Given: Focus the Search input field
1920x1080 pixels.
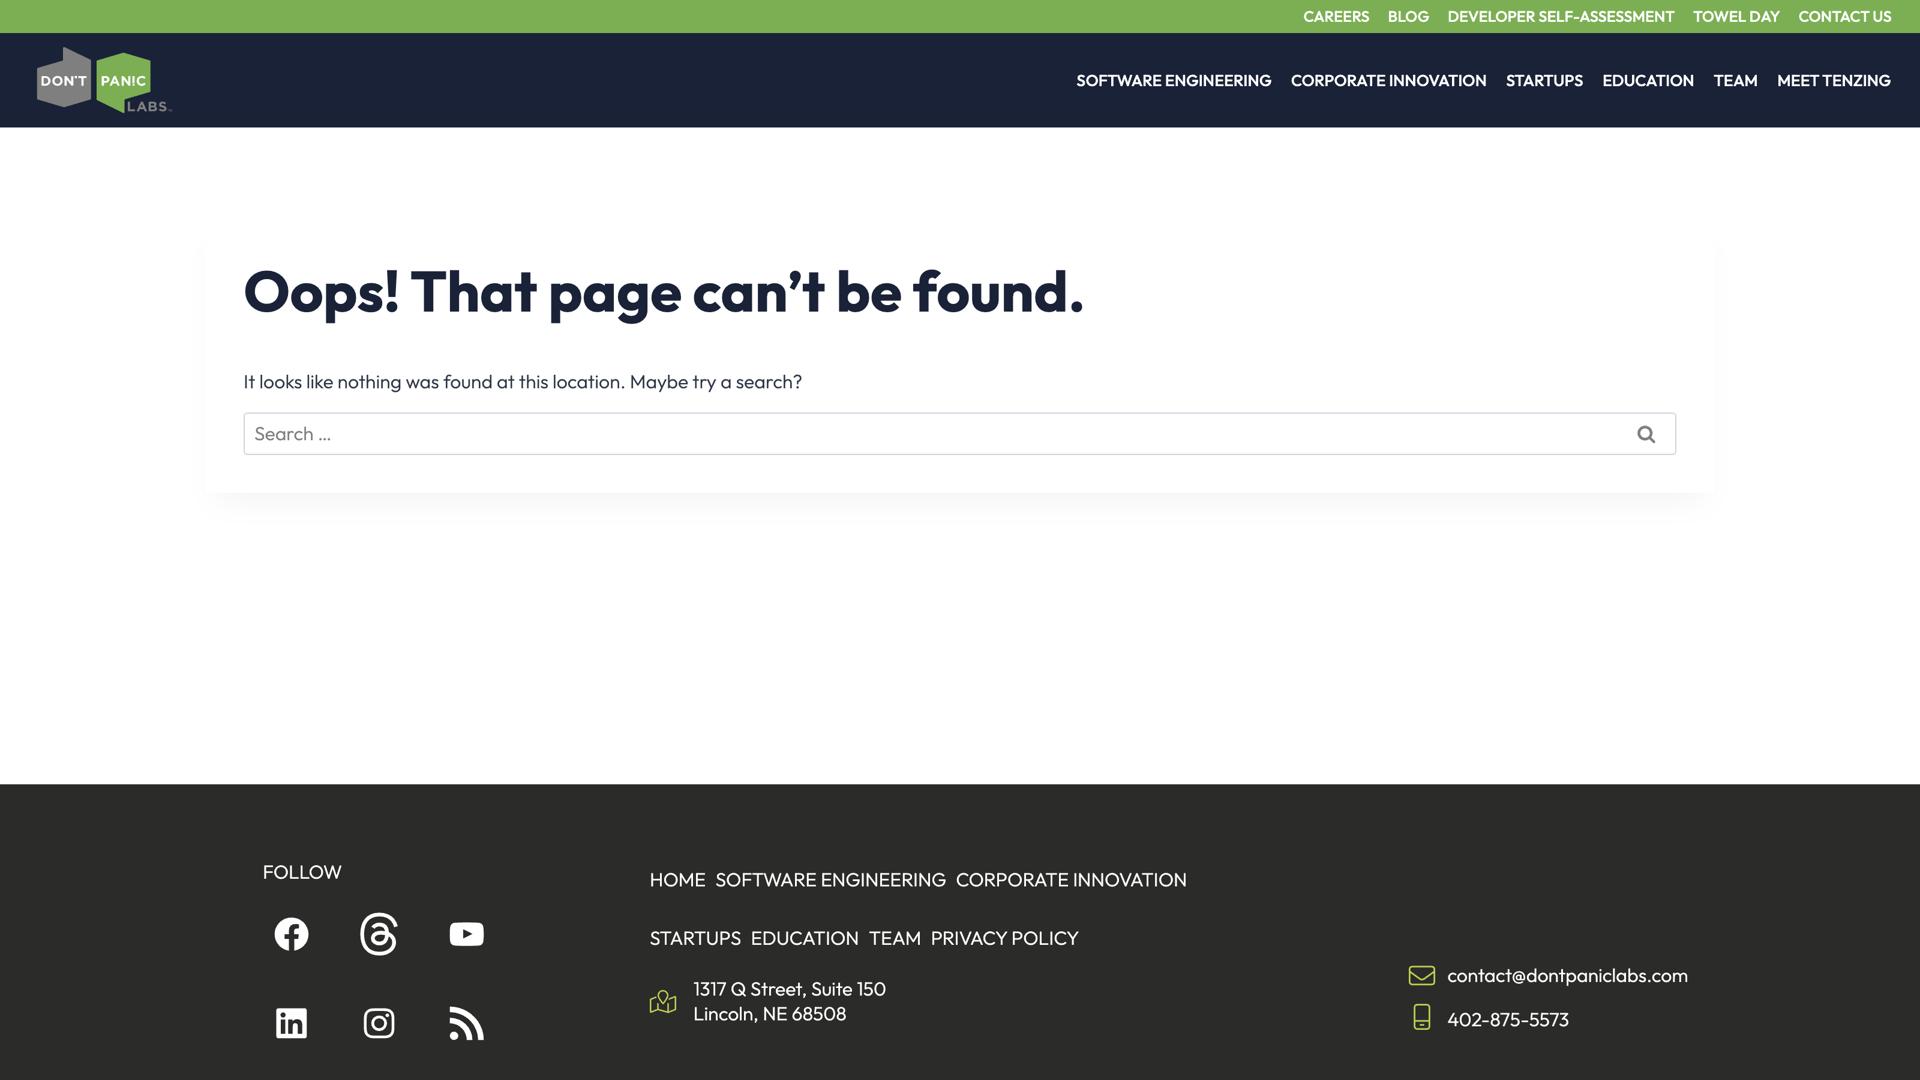Looking at the screenshot, I should click(x=930, y=434).
